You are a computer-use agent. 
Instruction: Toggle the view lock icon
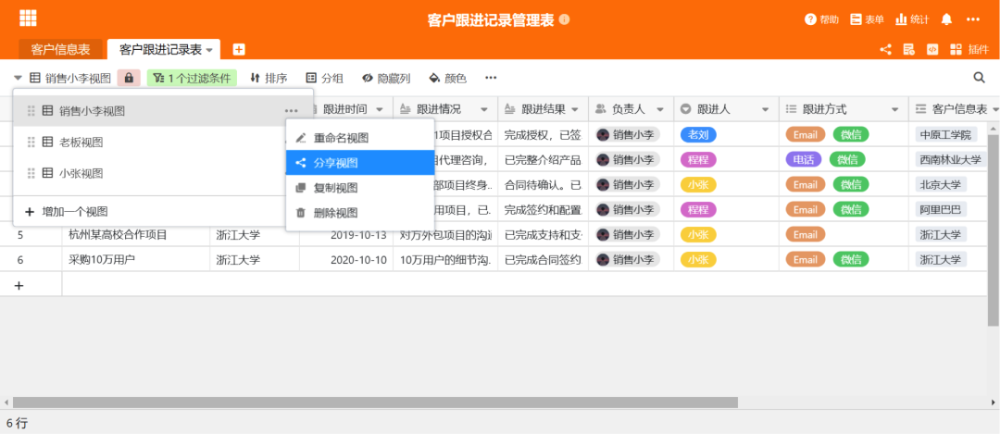tap(128, 77)
